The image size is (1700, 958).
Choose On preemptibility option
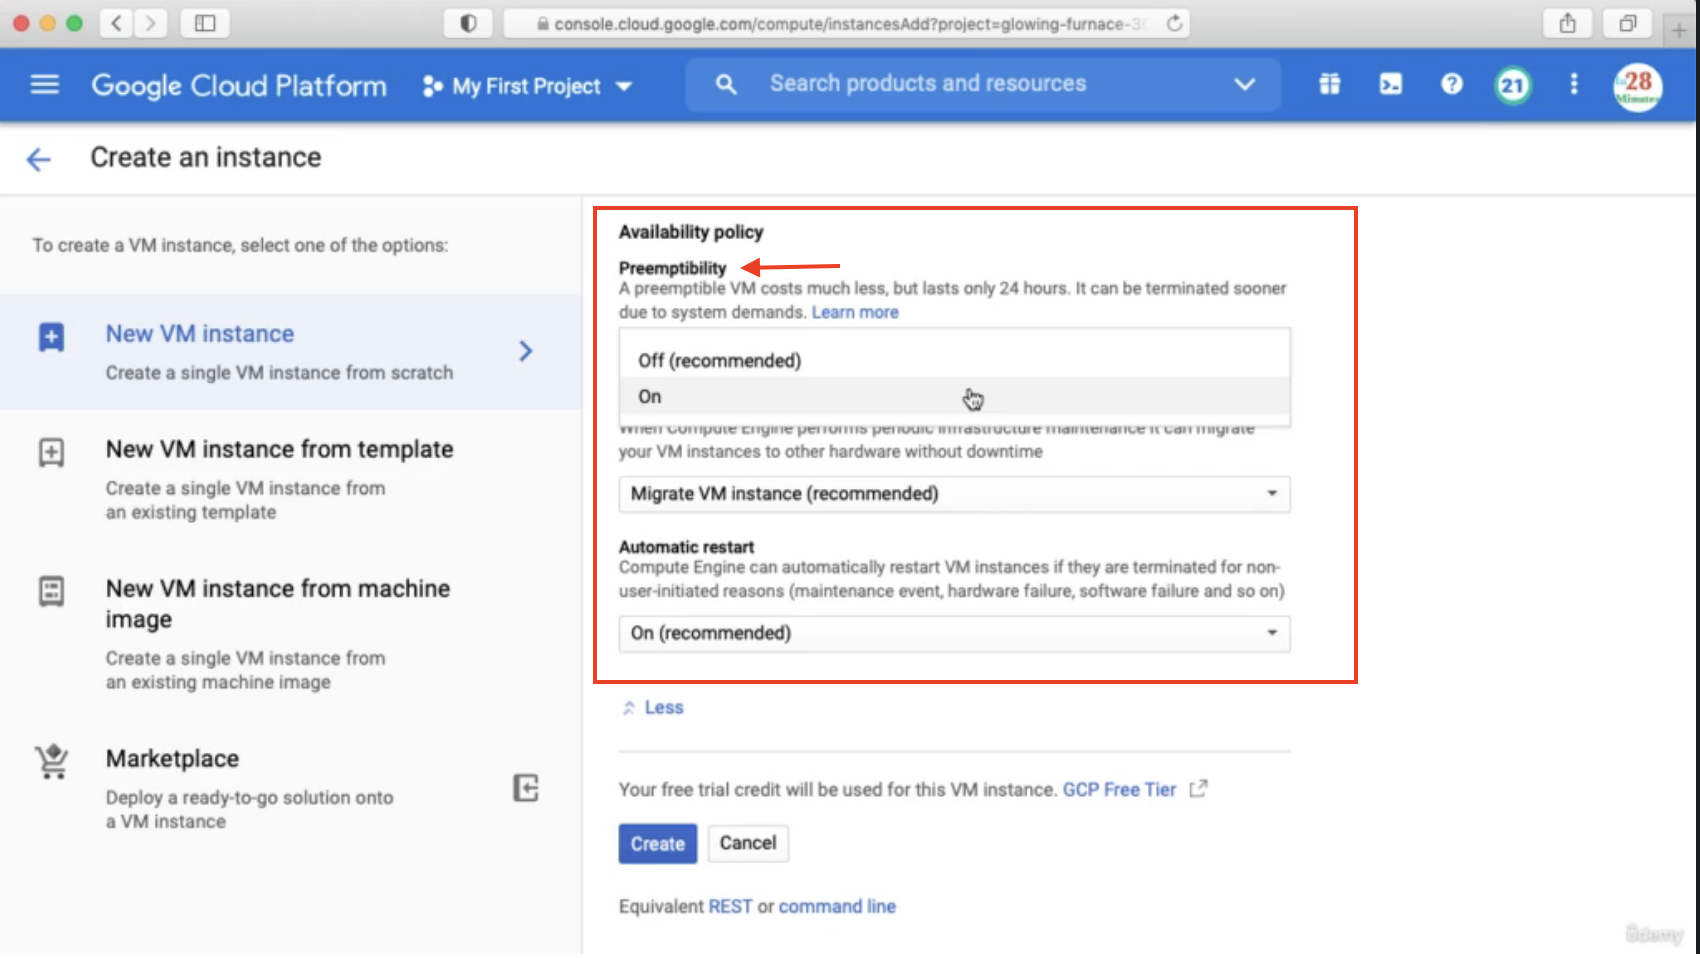pyautogui.click(x=954, y=396)
